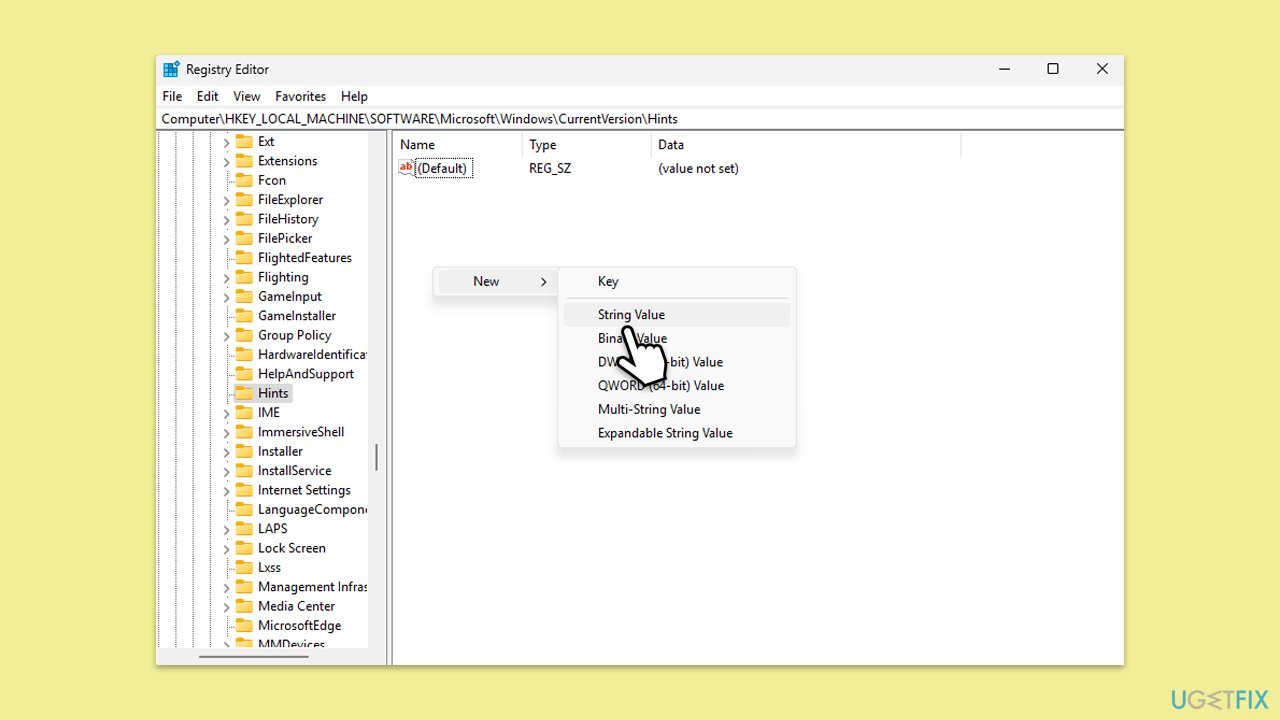This screenshot has height=720, width=1280.
Task: Click the REG_SZ type cell
Action: [x=550, y=168]
